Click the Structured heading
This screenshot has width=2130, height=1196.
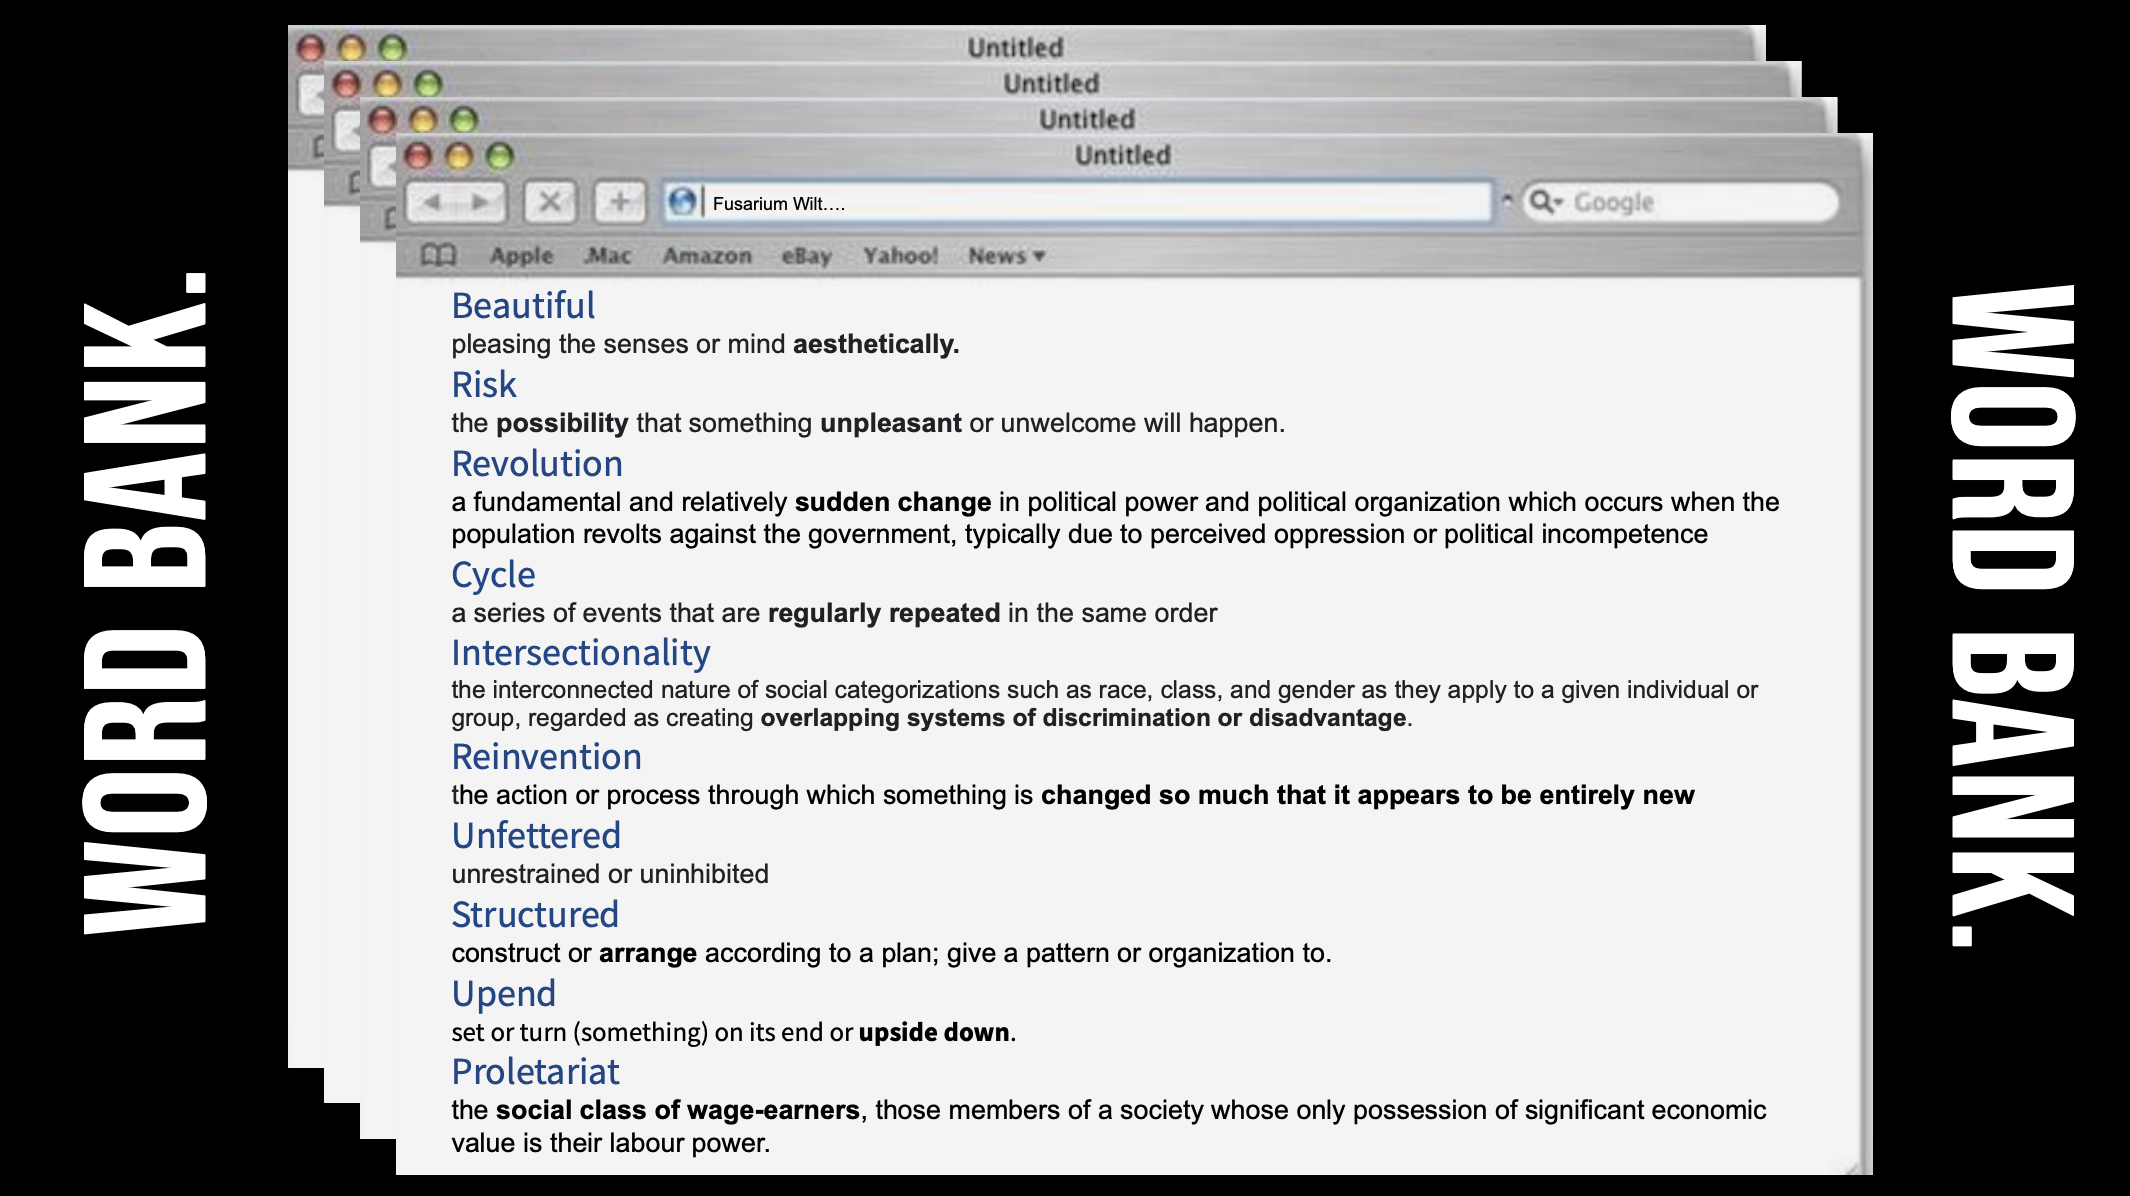point(535,915)
